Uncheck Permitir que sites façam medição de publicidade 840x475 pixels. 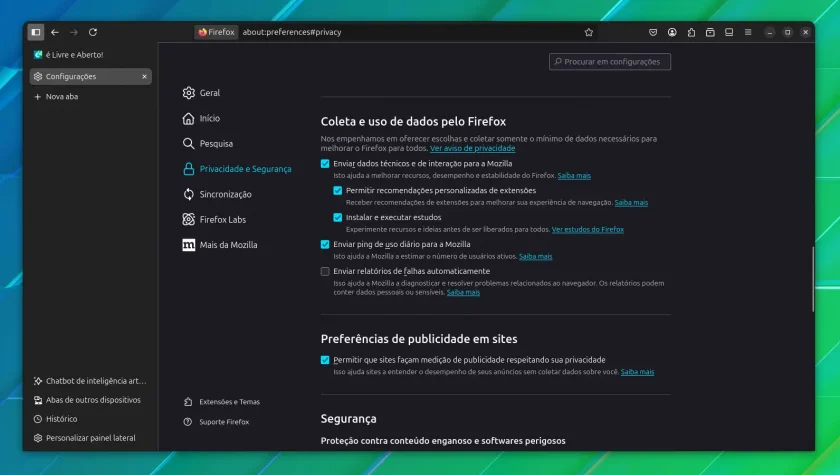pos(325,360)
